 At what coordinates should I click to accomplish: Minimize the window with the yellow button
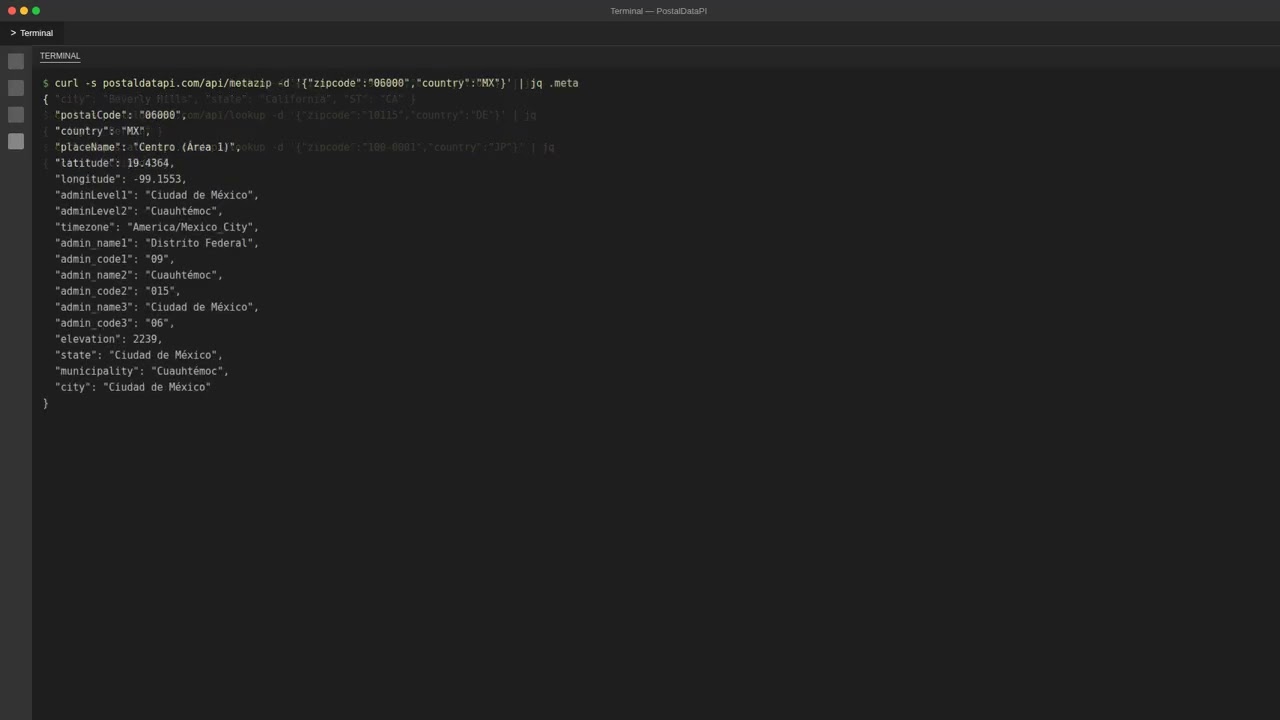[x=24, y=11]
